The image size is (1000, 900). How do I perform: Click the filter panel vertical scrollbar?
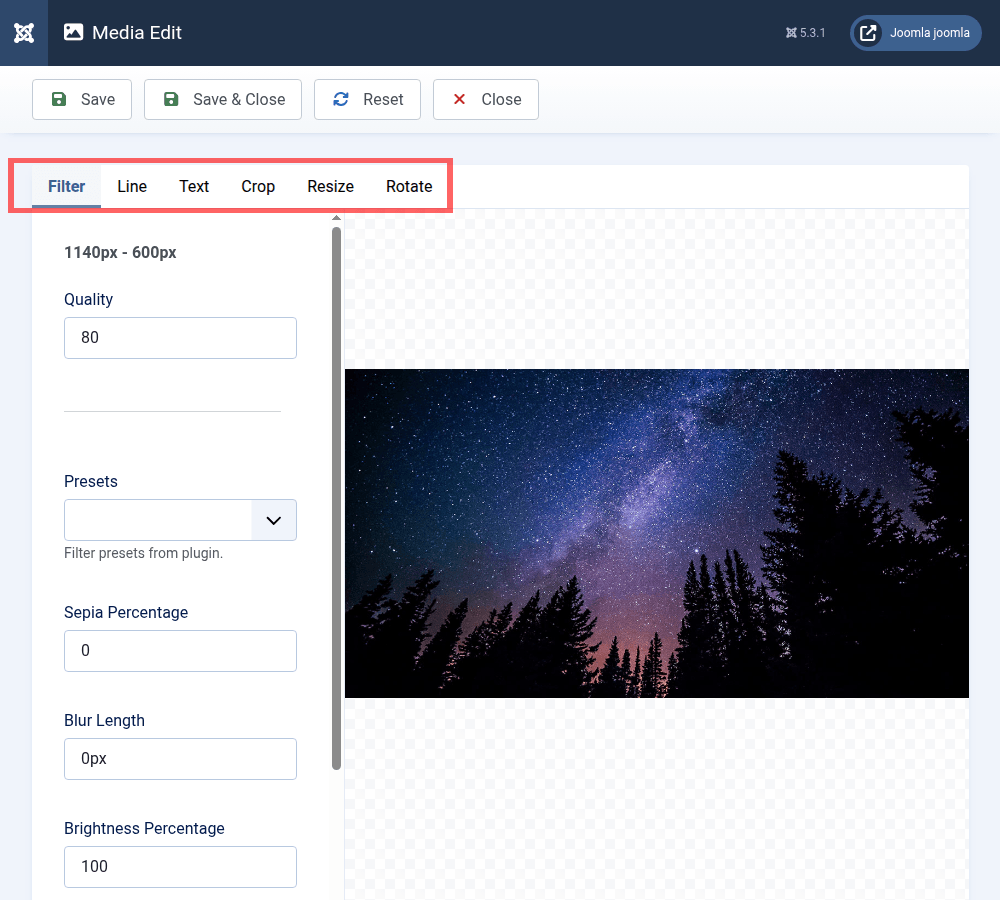[337, 500]
